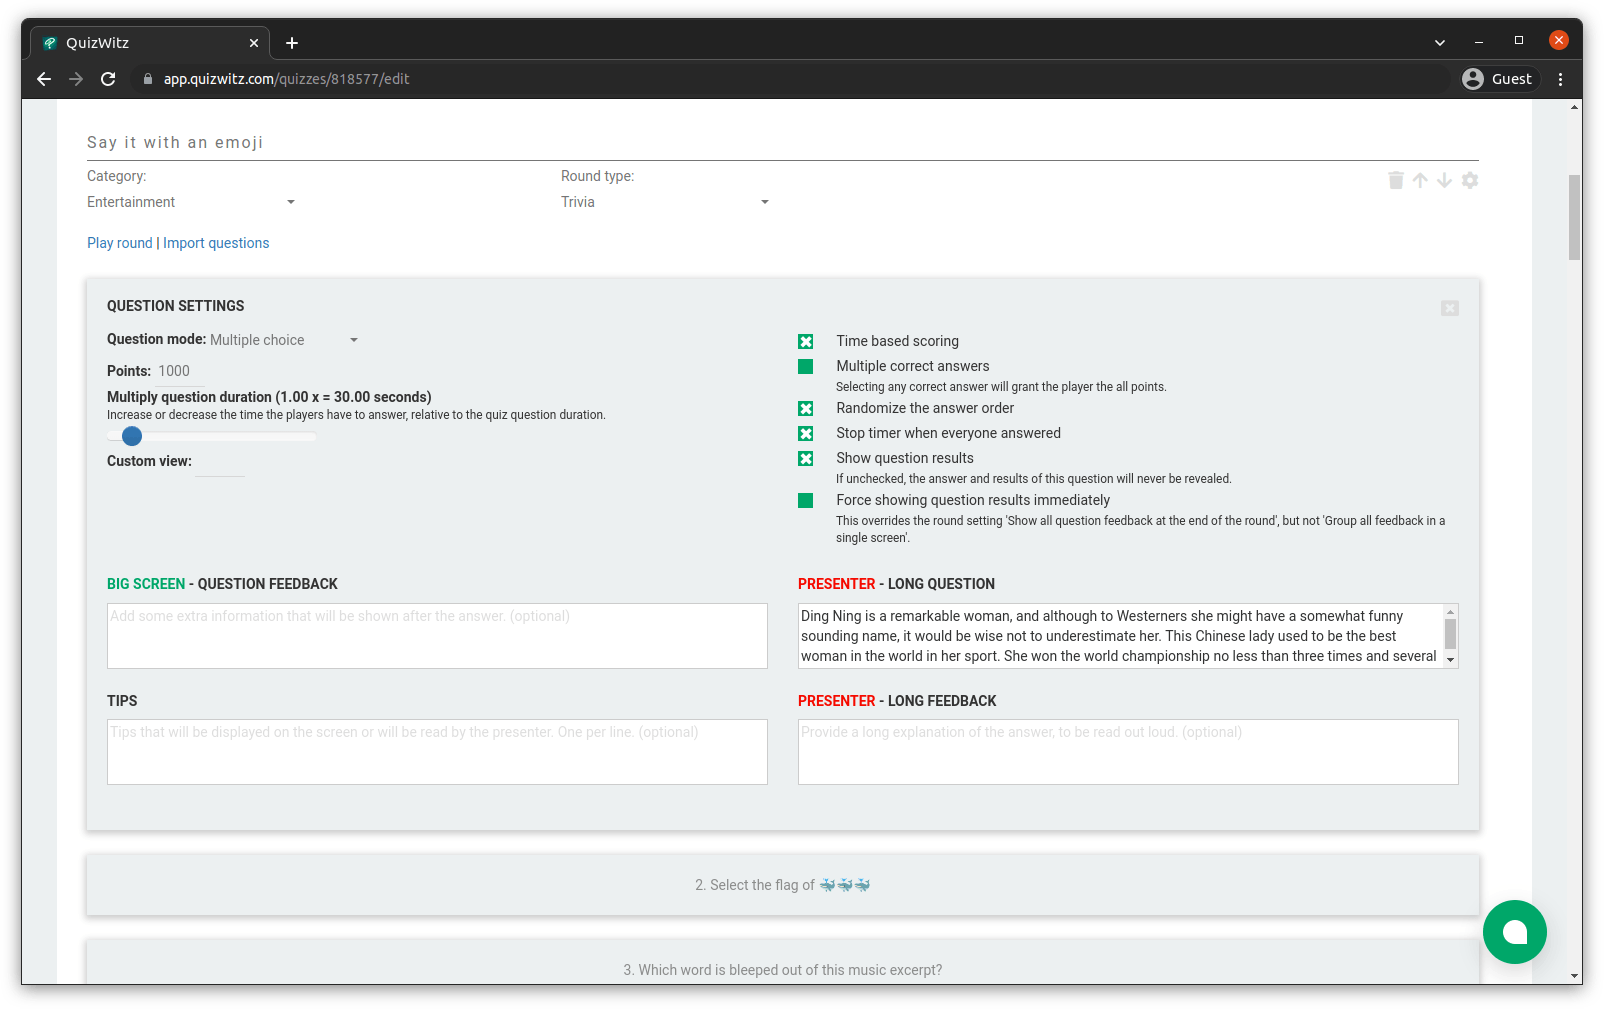
Task: Move round down with arrow icon
Action: [1444, 180]
